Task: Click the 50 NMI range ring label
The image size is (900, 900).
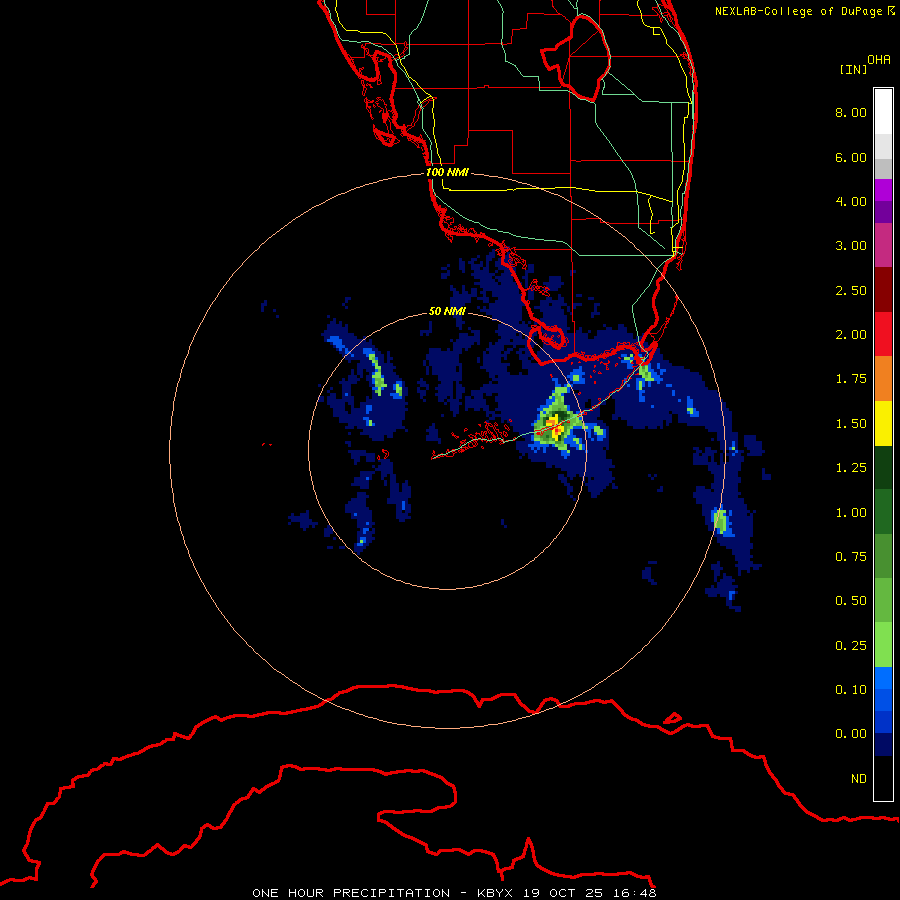Action: point(447,311)
